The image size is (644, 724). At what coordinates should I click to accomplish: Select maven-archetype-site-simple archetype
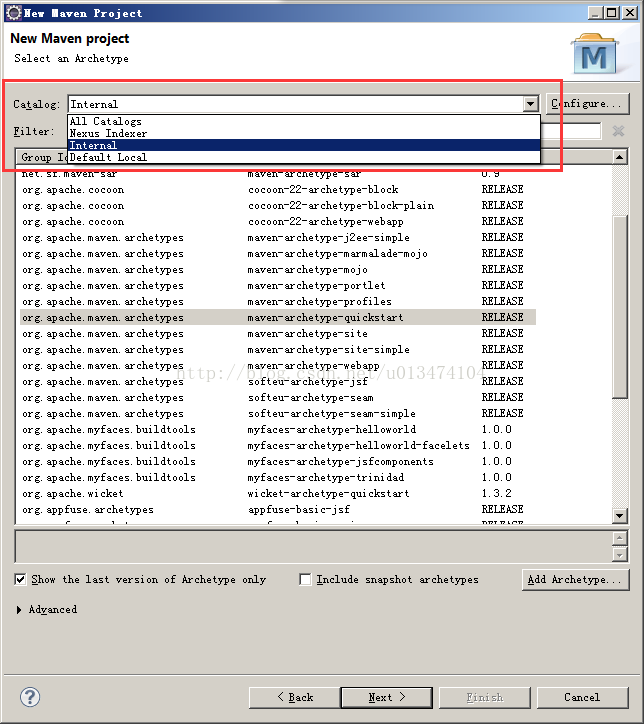point(278,350)
